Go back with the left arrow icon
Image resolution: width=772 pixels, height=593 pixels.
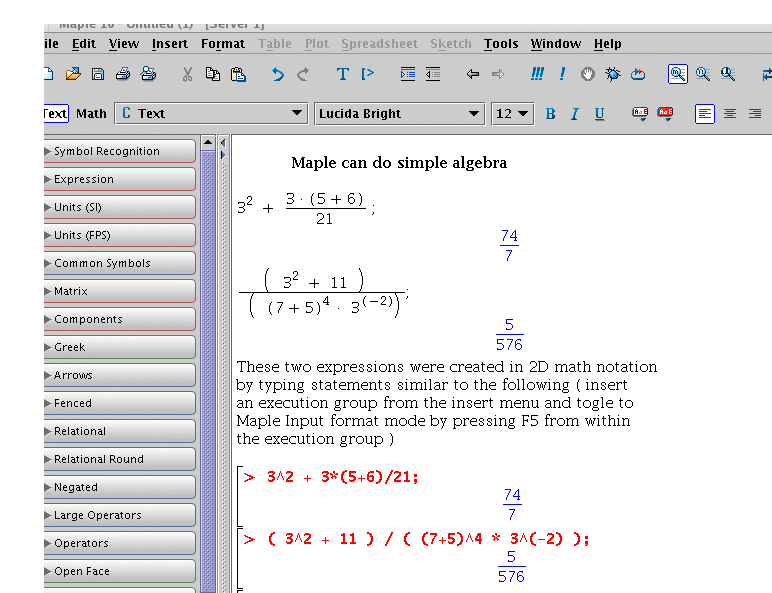tap(473, 74)
